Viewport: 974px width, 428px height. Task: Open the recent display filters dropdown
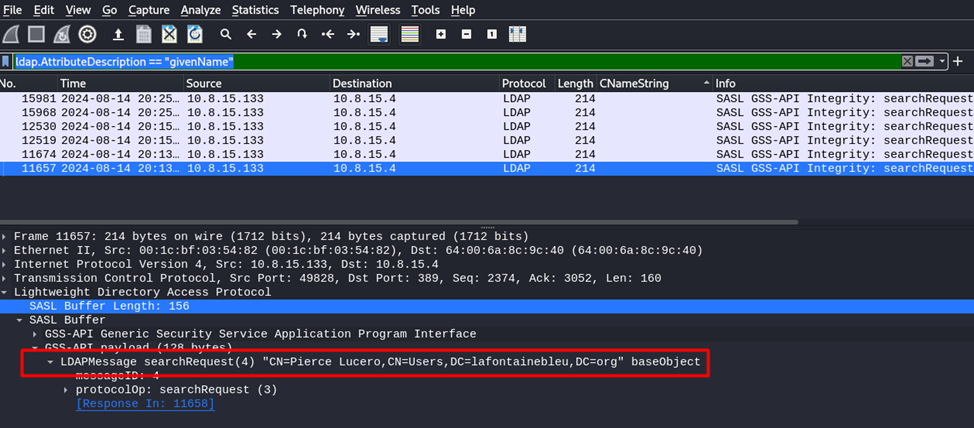pos(942,61)
